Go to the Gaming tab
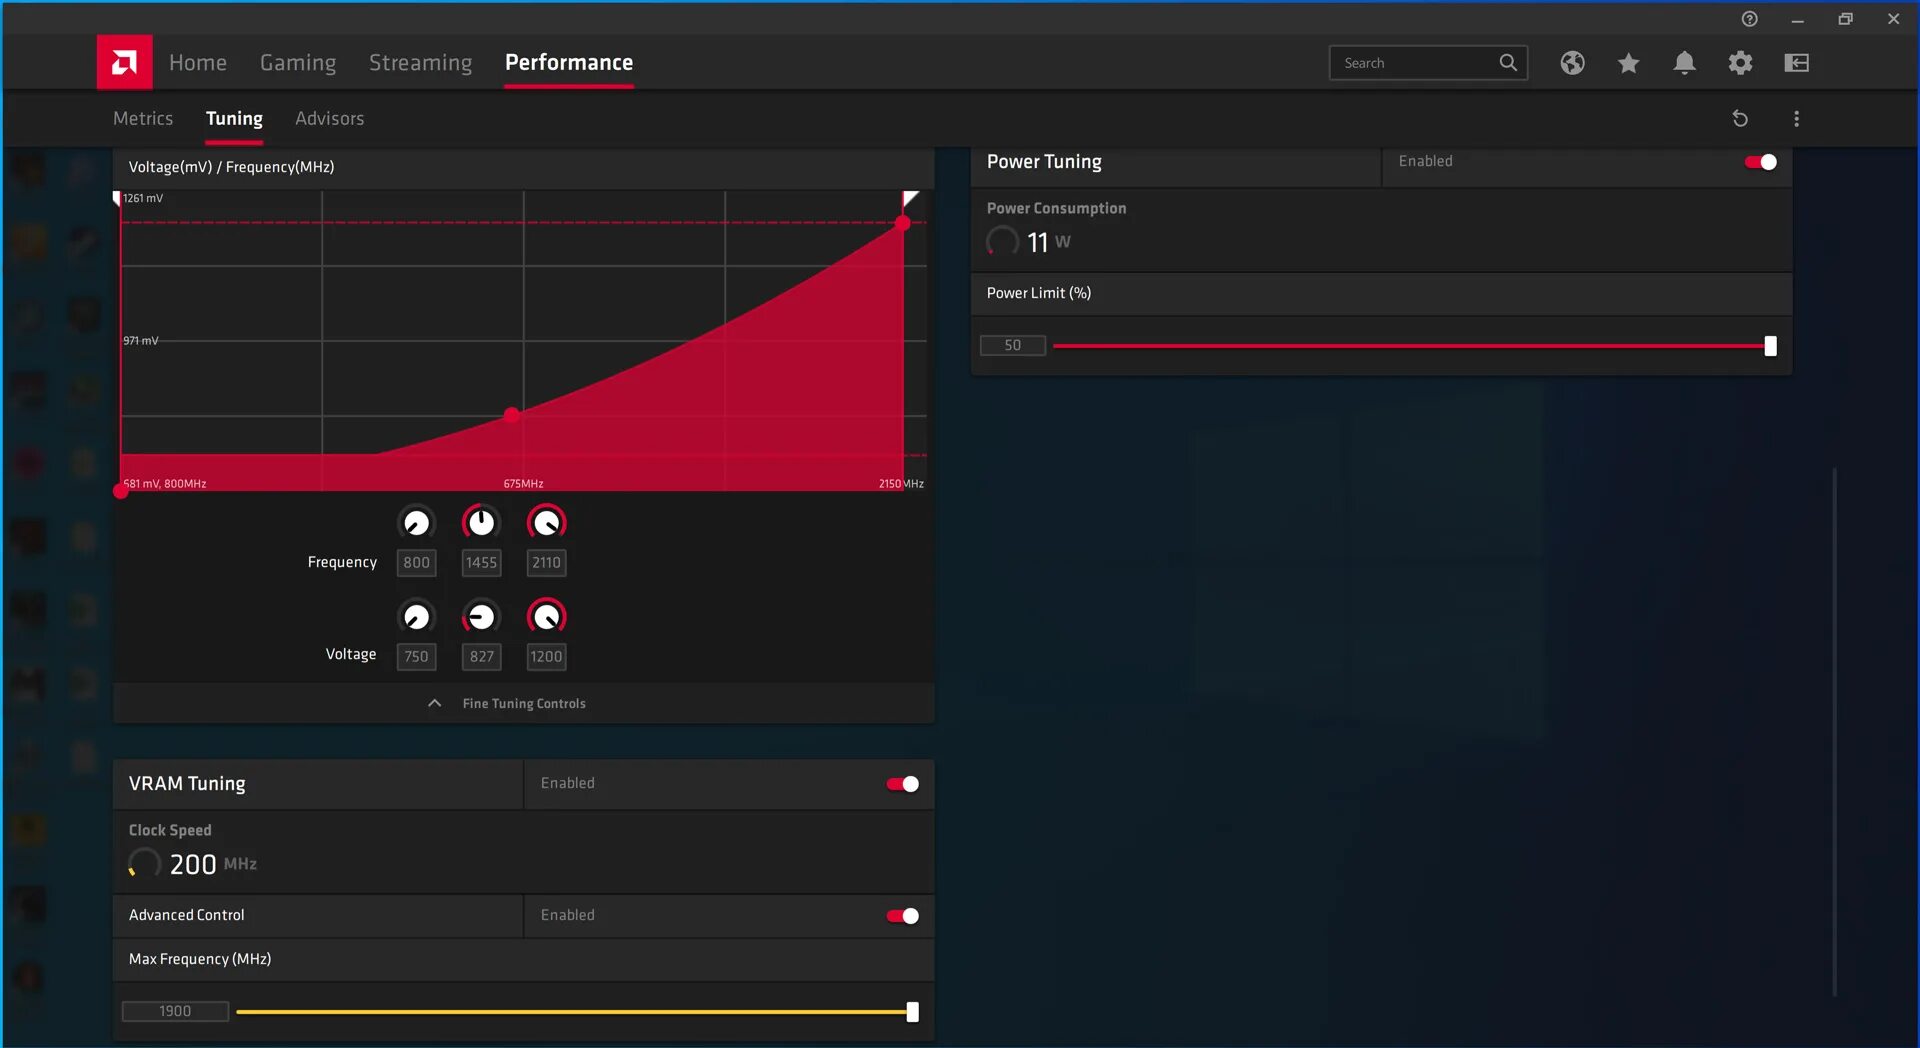The width and height of the screenshot is (1920, 1048). click(298, 62)
